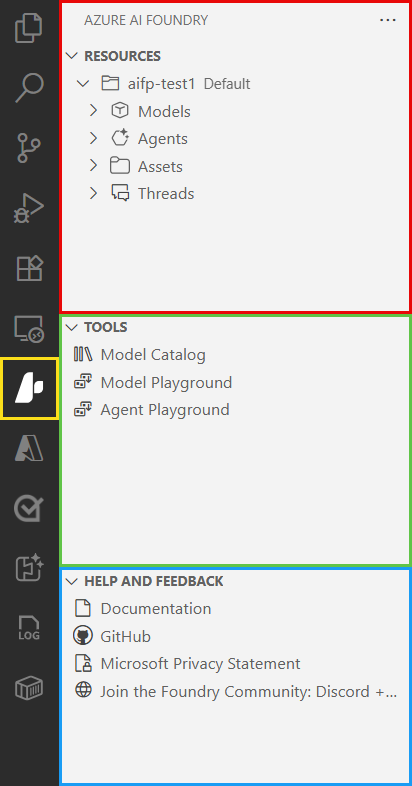Image resolution: width=412 pixels, height=786 pixels.
Task: Collapse the TOOLS section header
Action: 97,327
